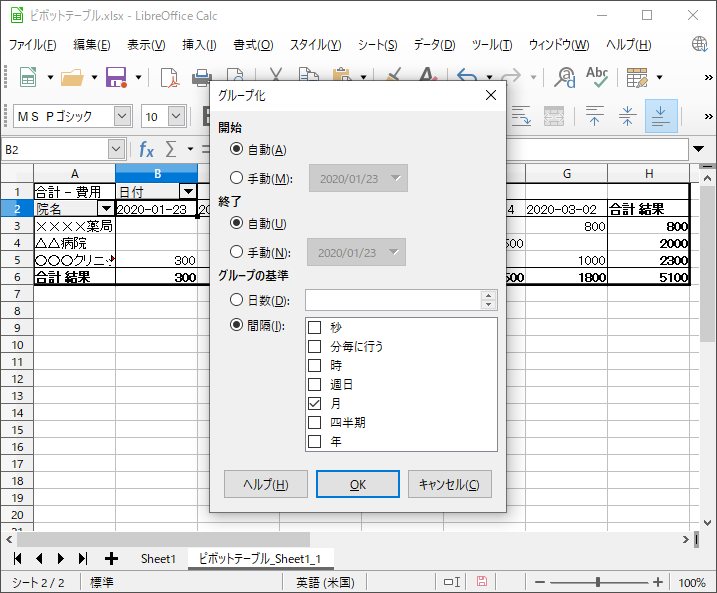
Task: Click the Function Wizard fx icon
Action: (146, 149)
